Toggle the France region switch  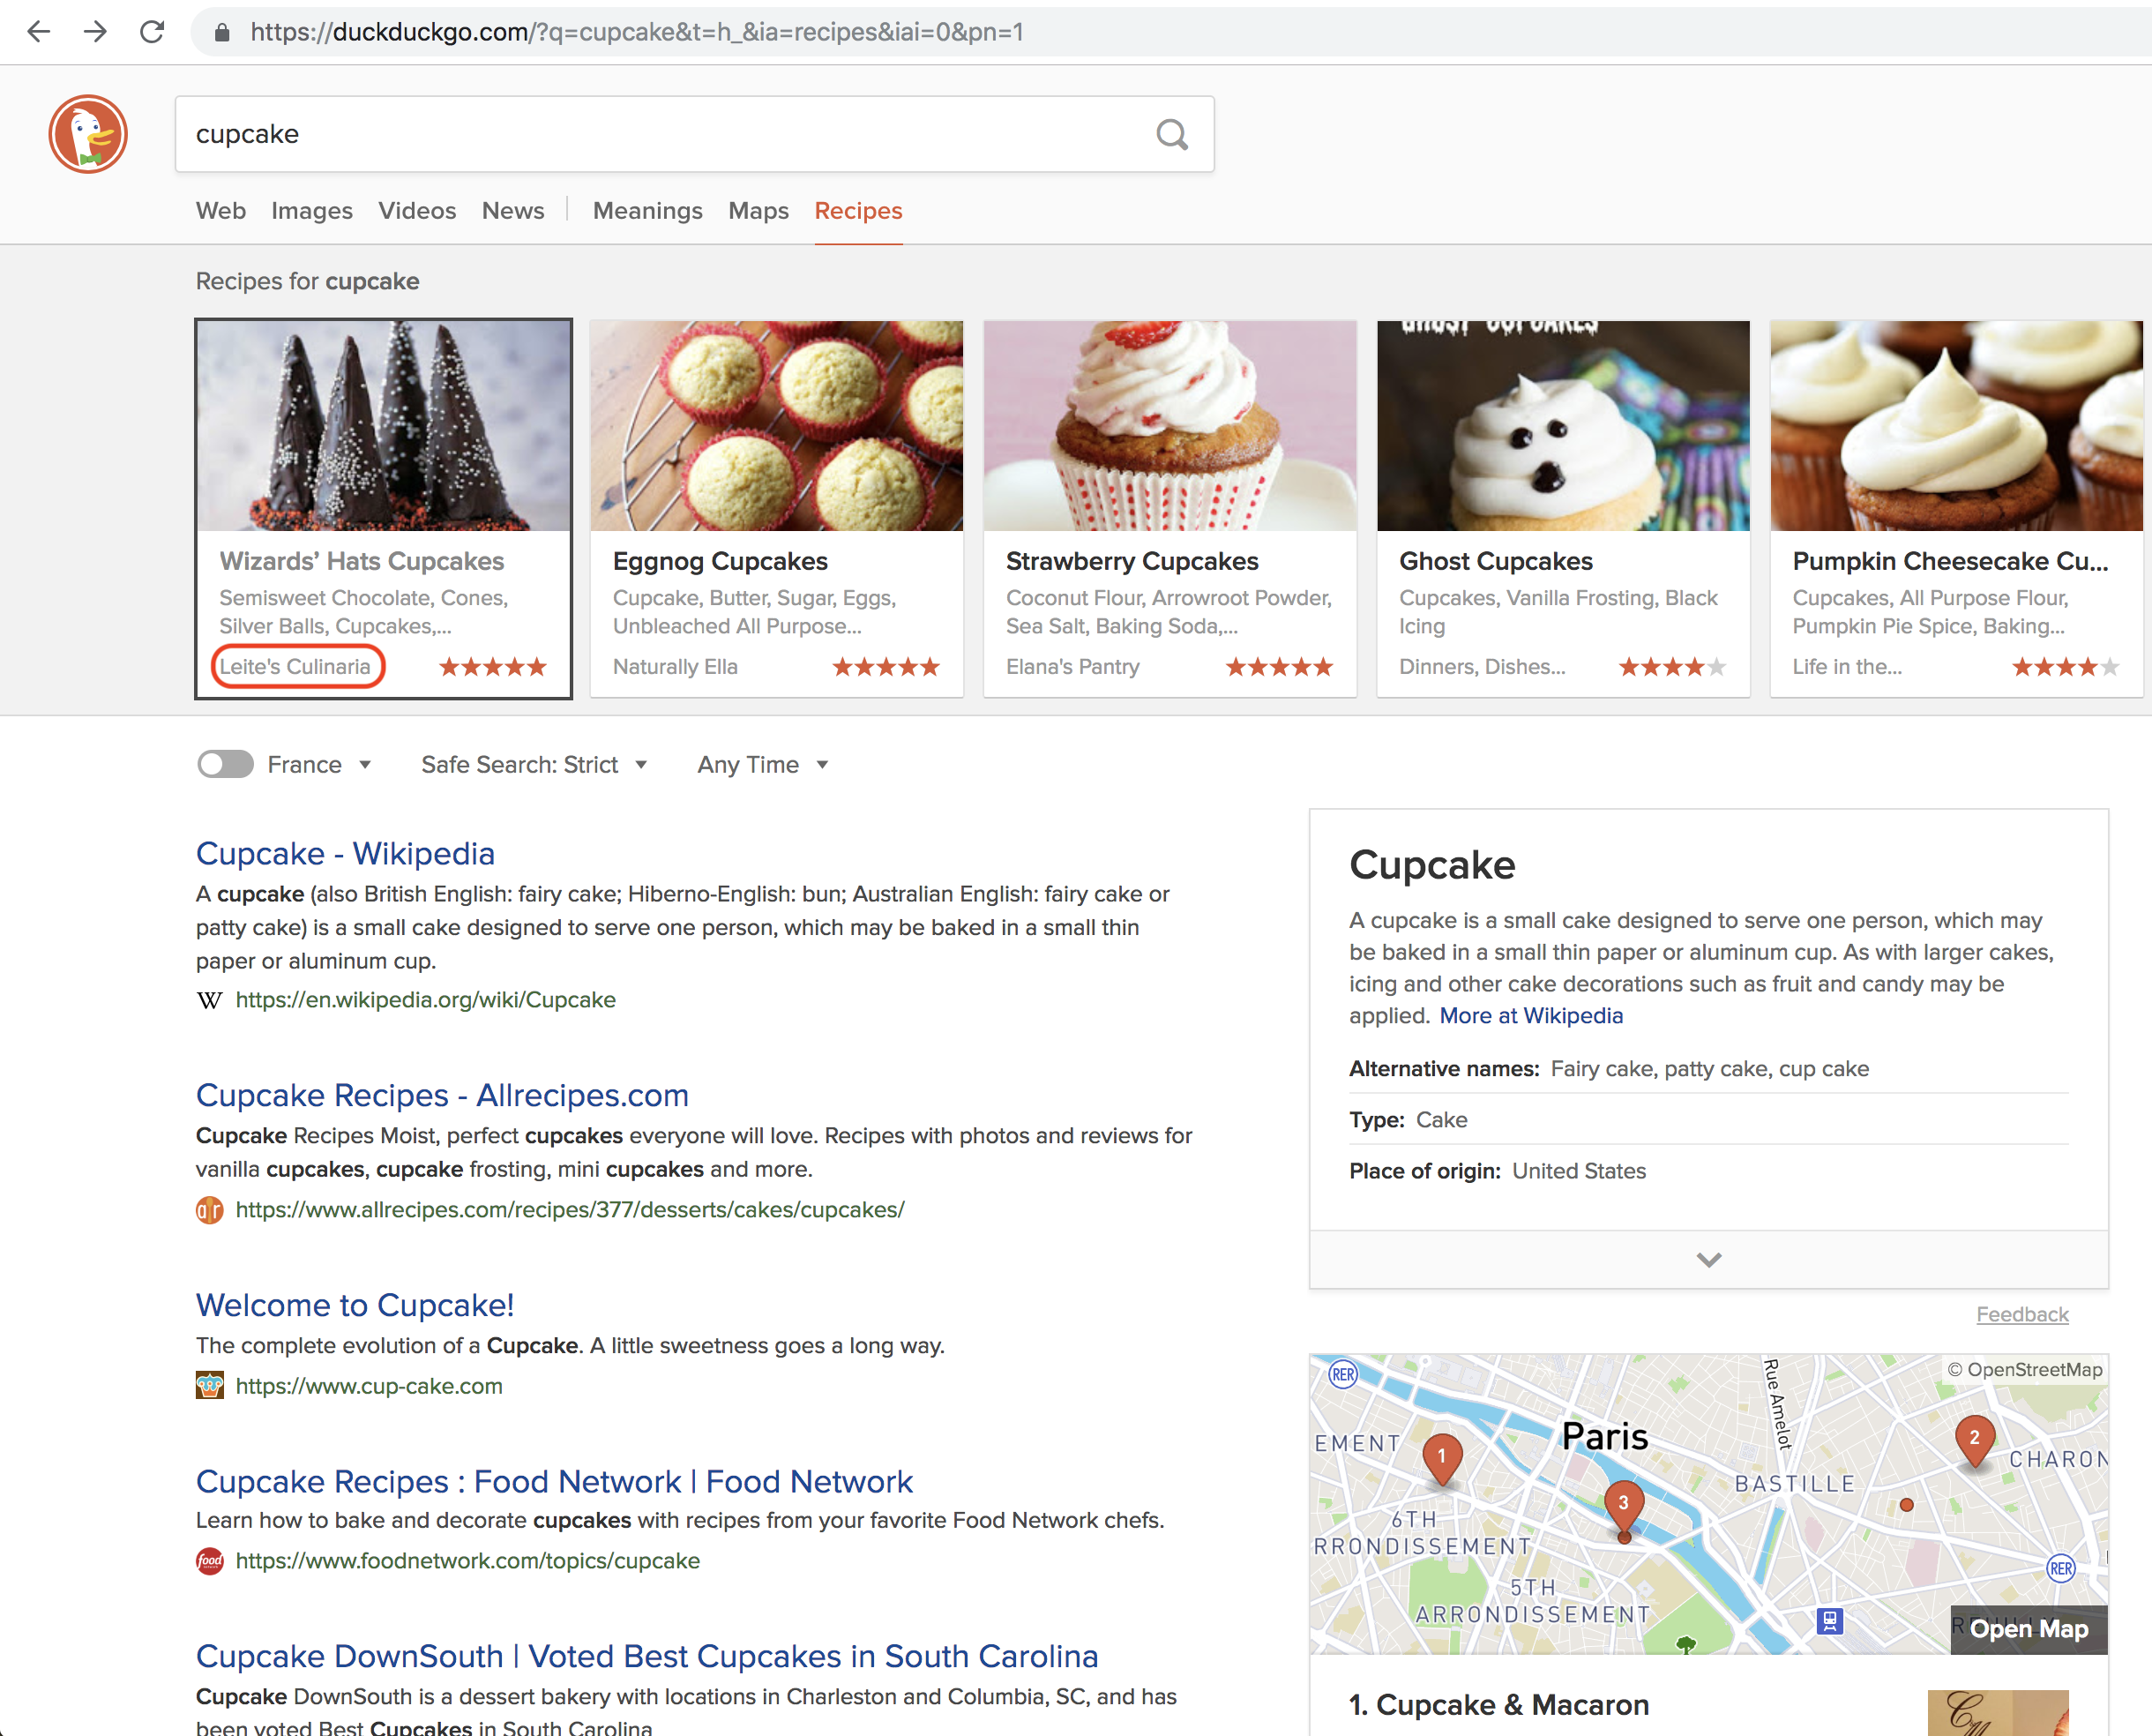click(x=225, y=765)
